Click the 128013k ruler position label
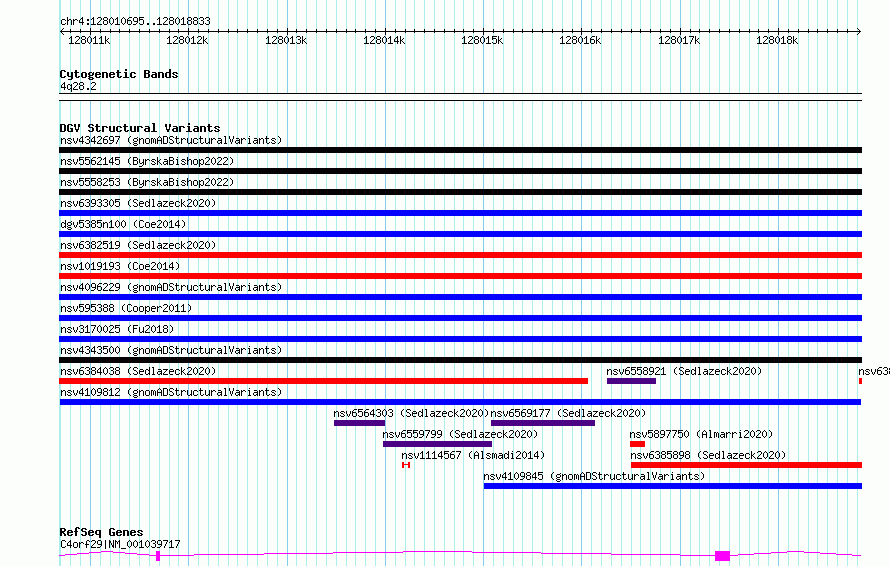The width and height of the screenshot is (890, 566). point(286,40)
